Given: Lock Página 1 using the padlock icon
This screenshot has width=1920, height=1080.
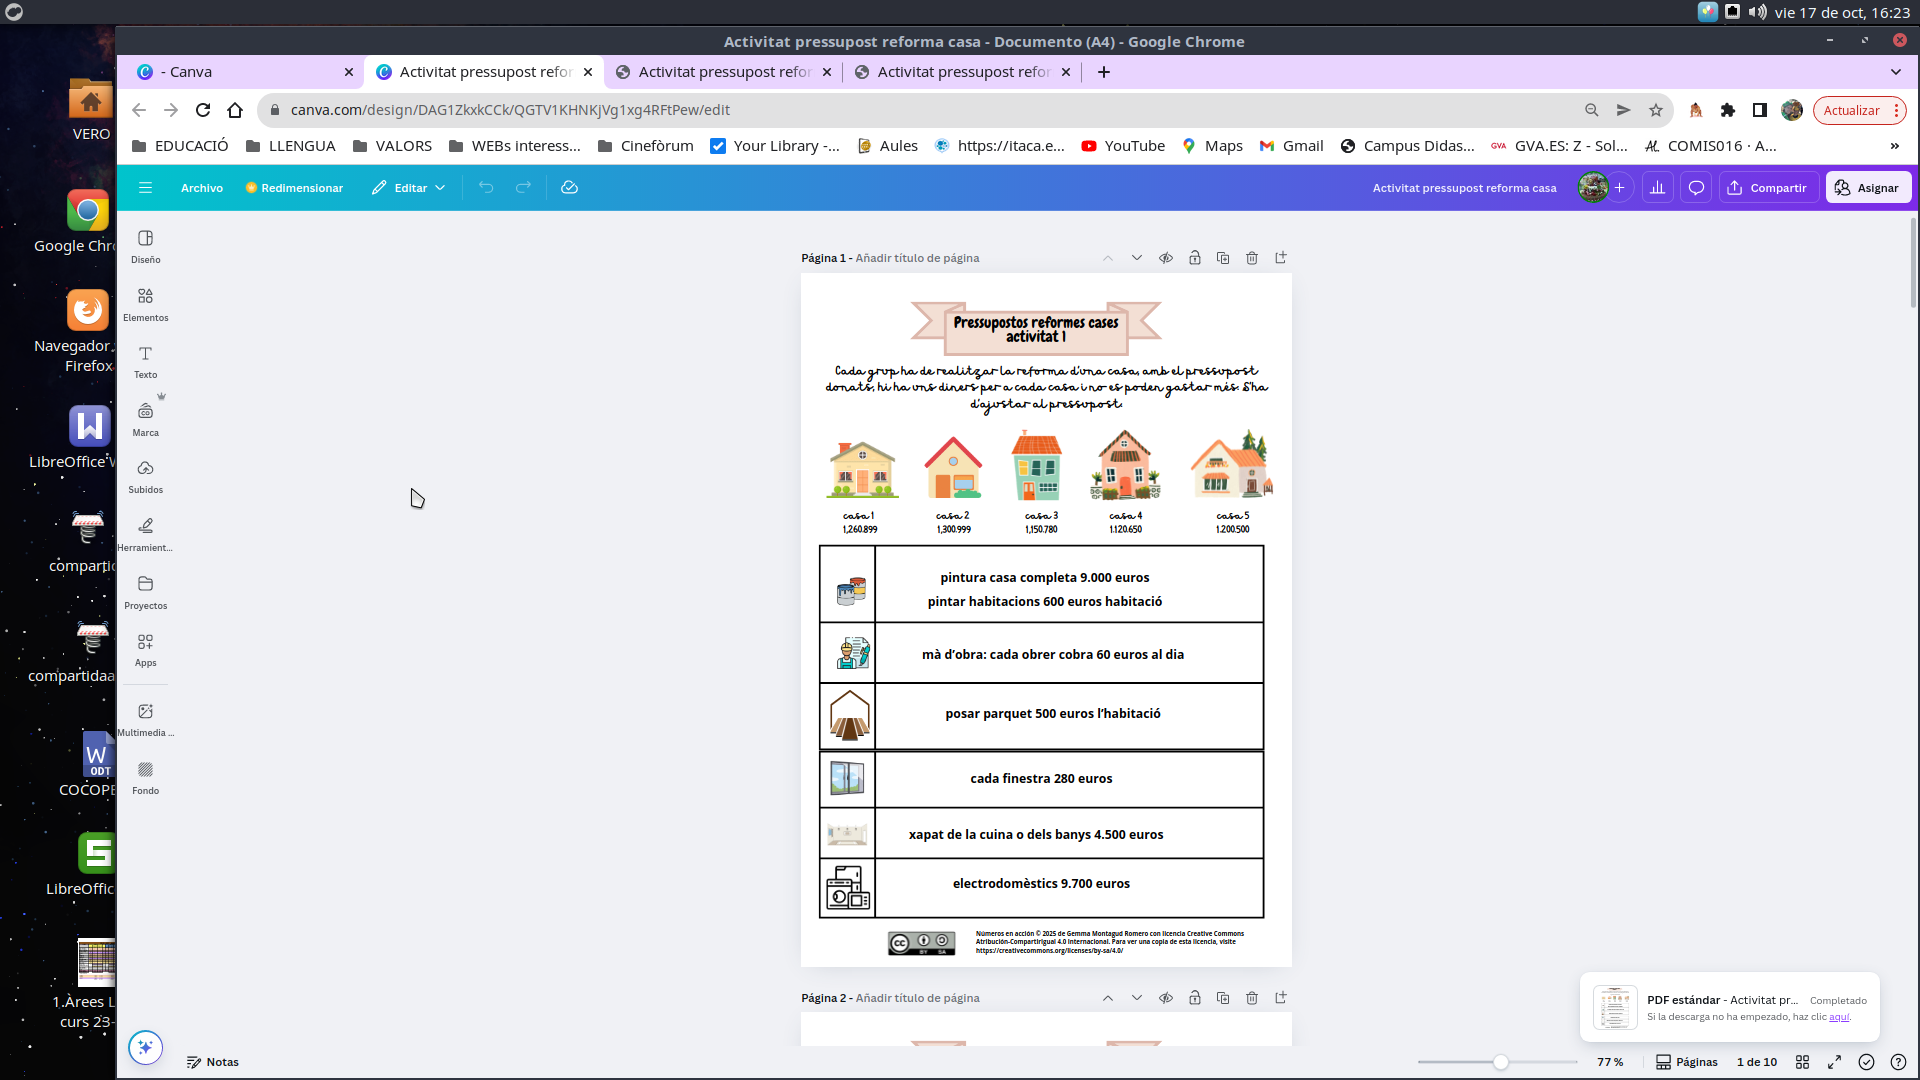Looking at the screenshot, I should 1194,258.
